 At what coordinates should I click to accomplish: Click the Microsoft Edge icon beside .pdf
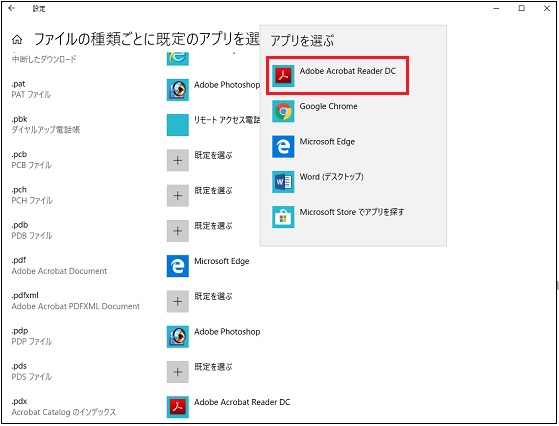pos(178,266)
